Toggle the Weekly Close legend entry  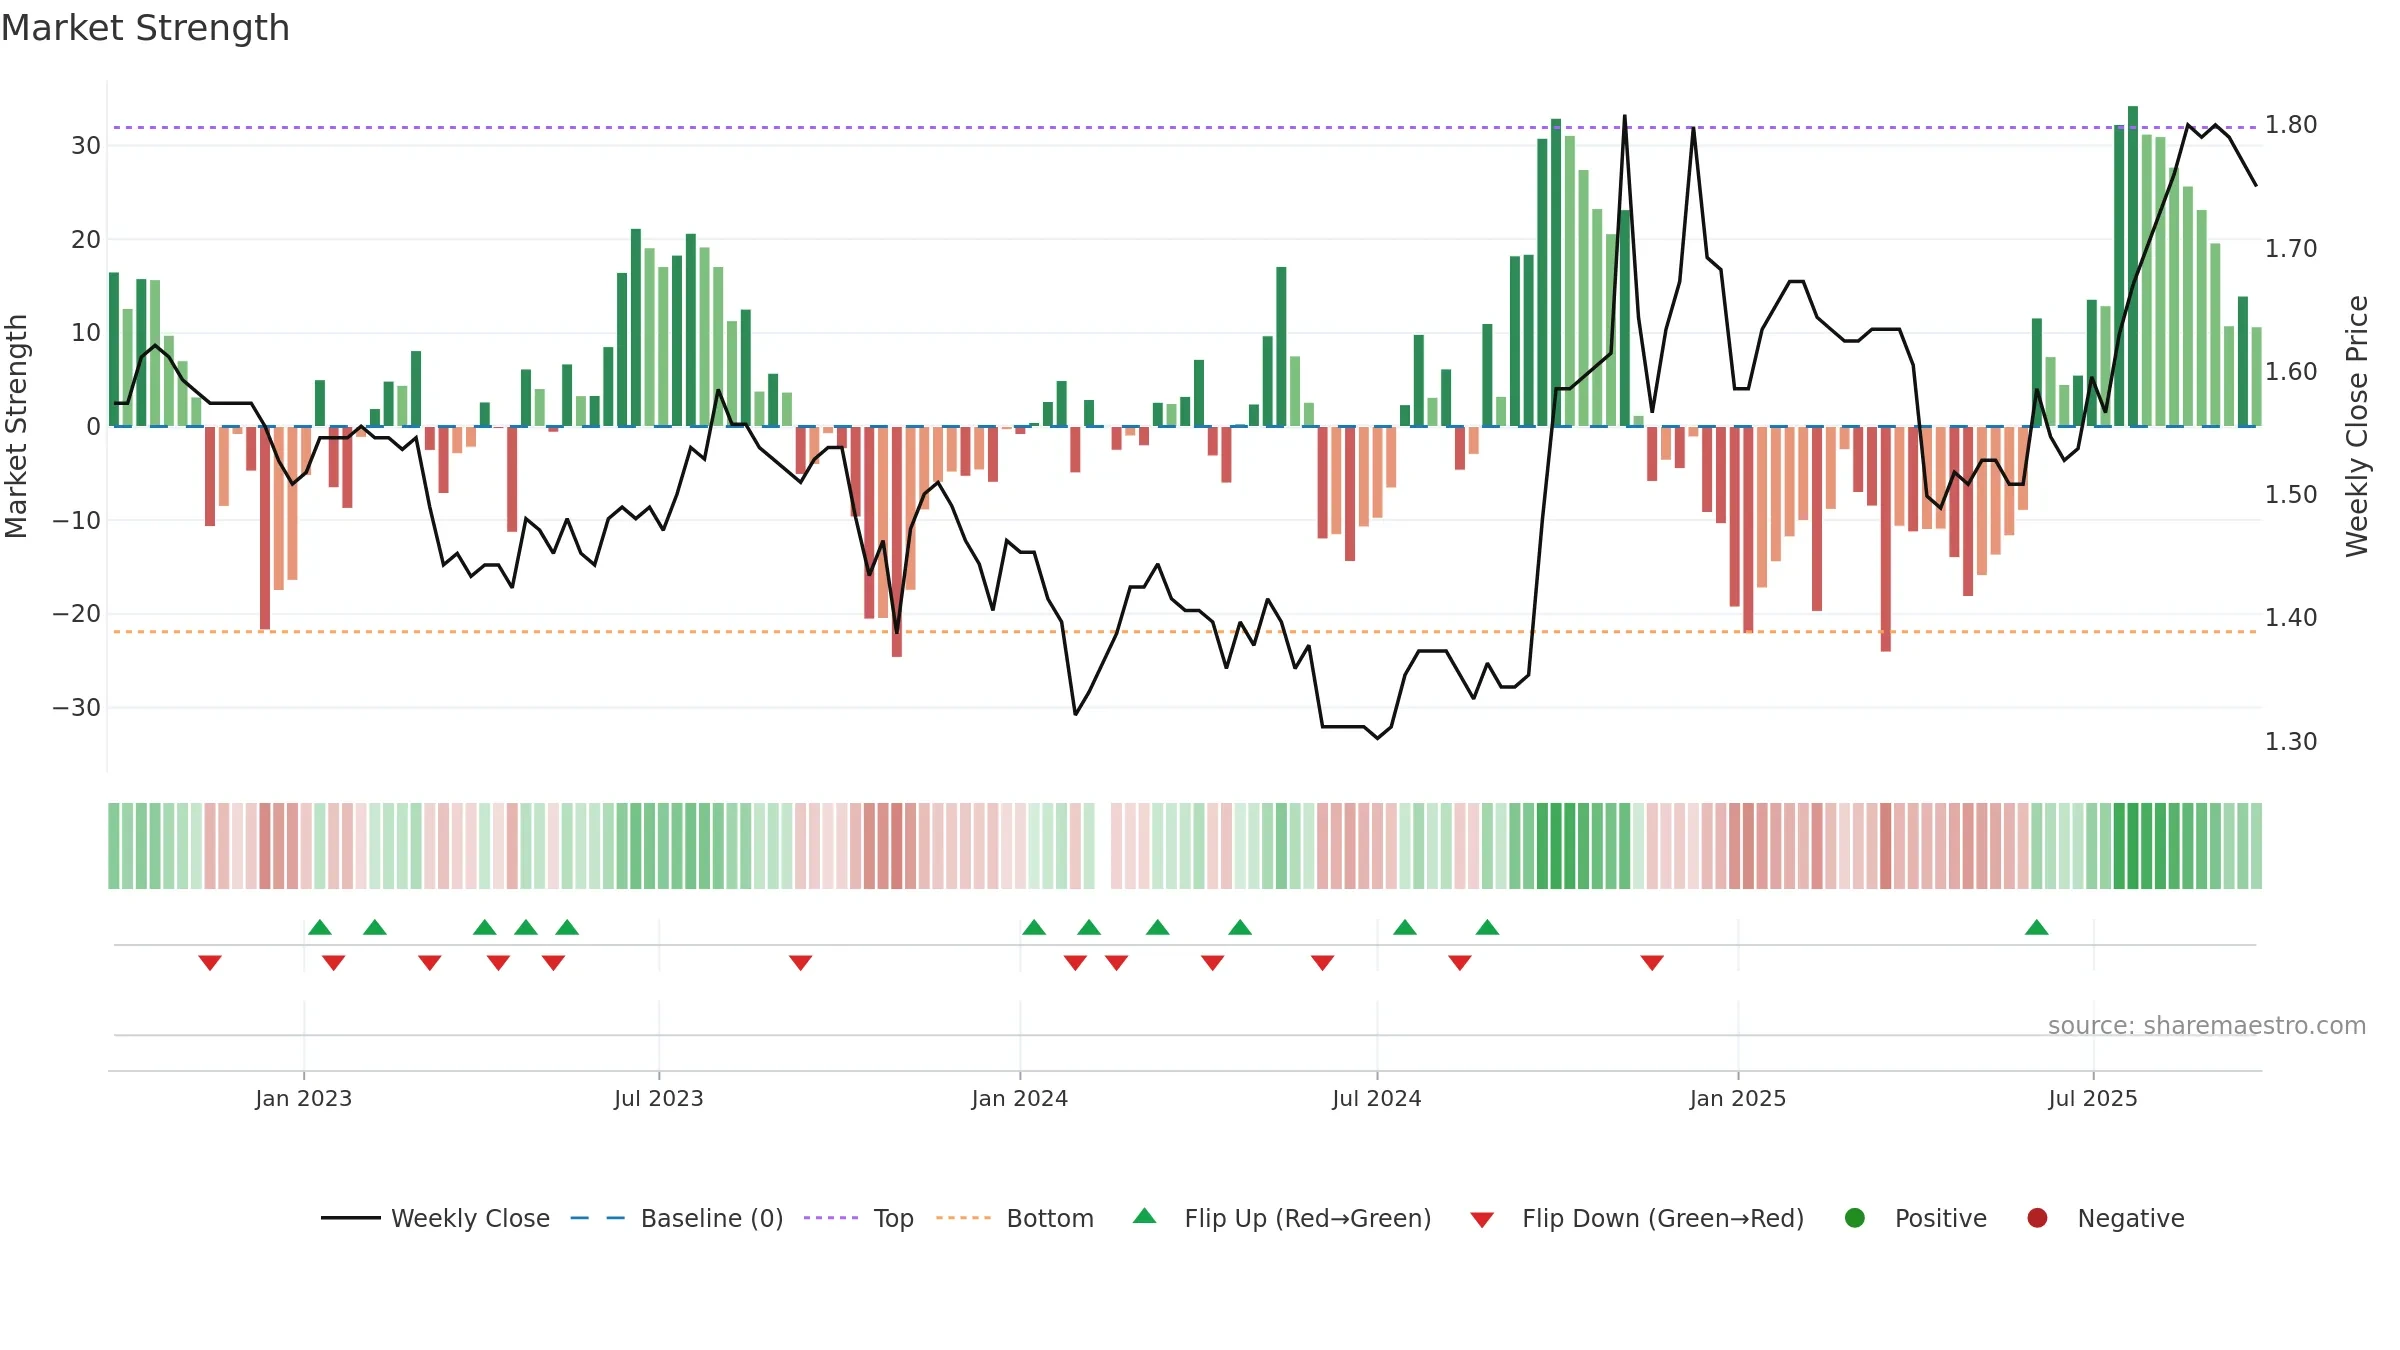coord(435,1218)
